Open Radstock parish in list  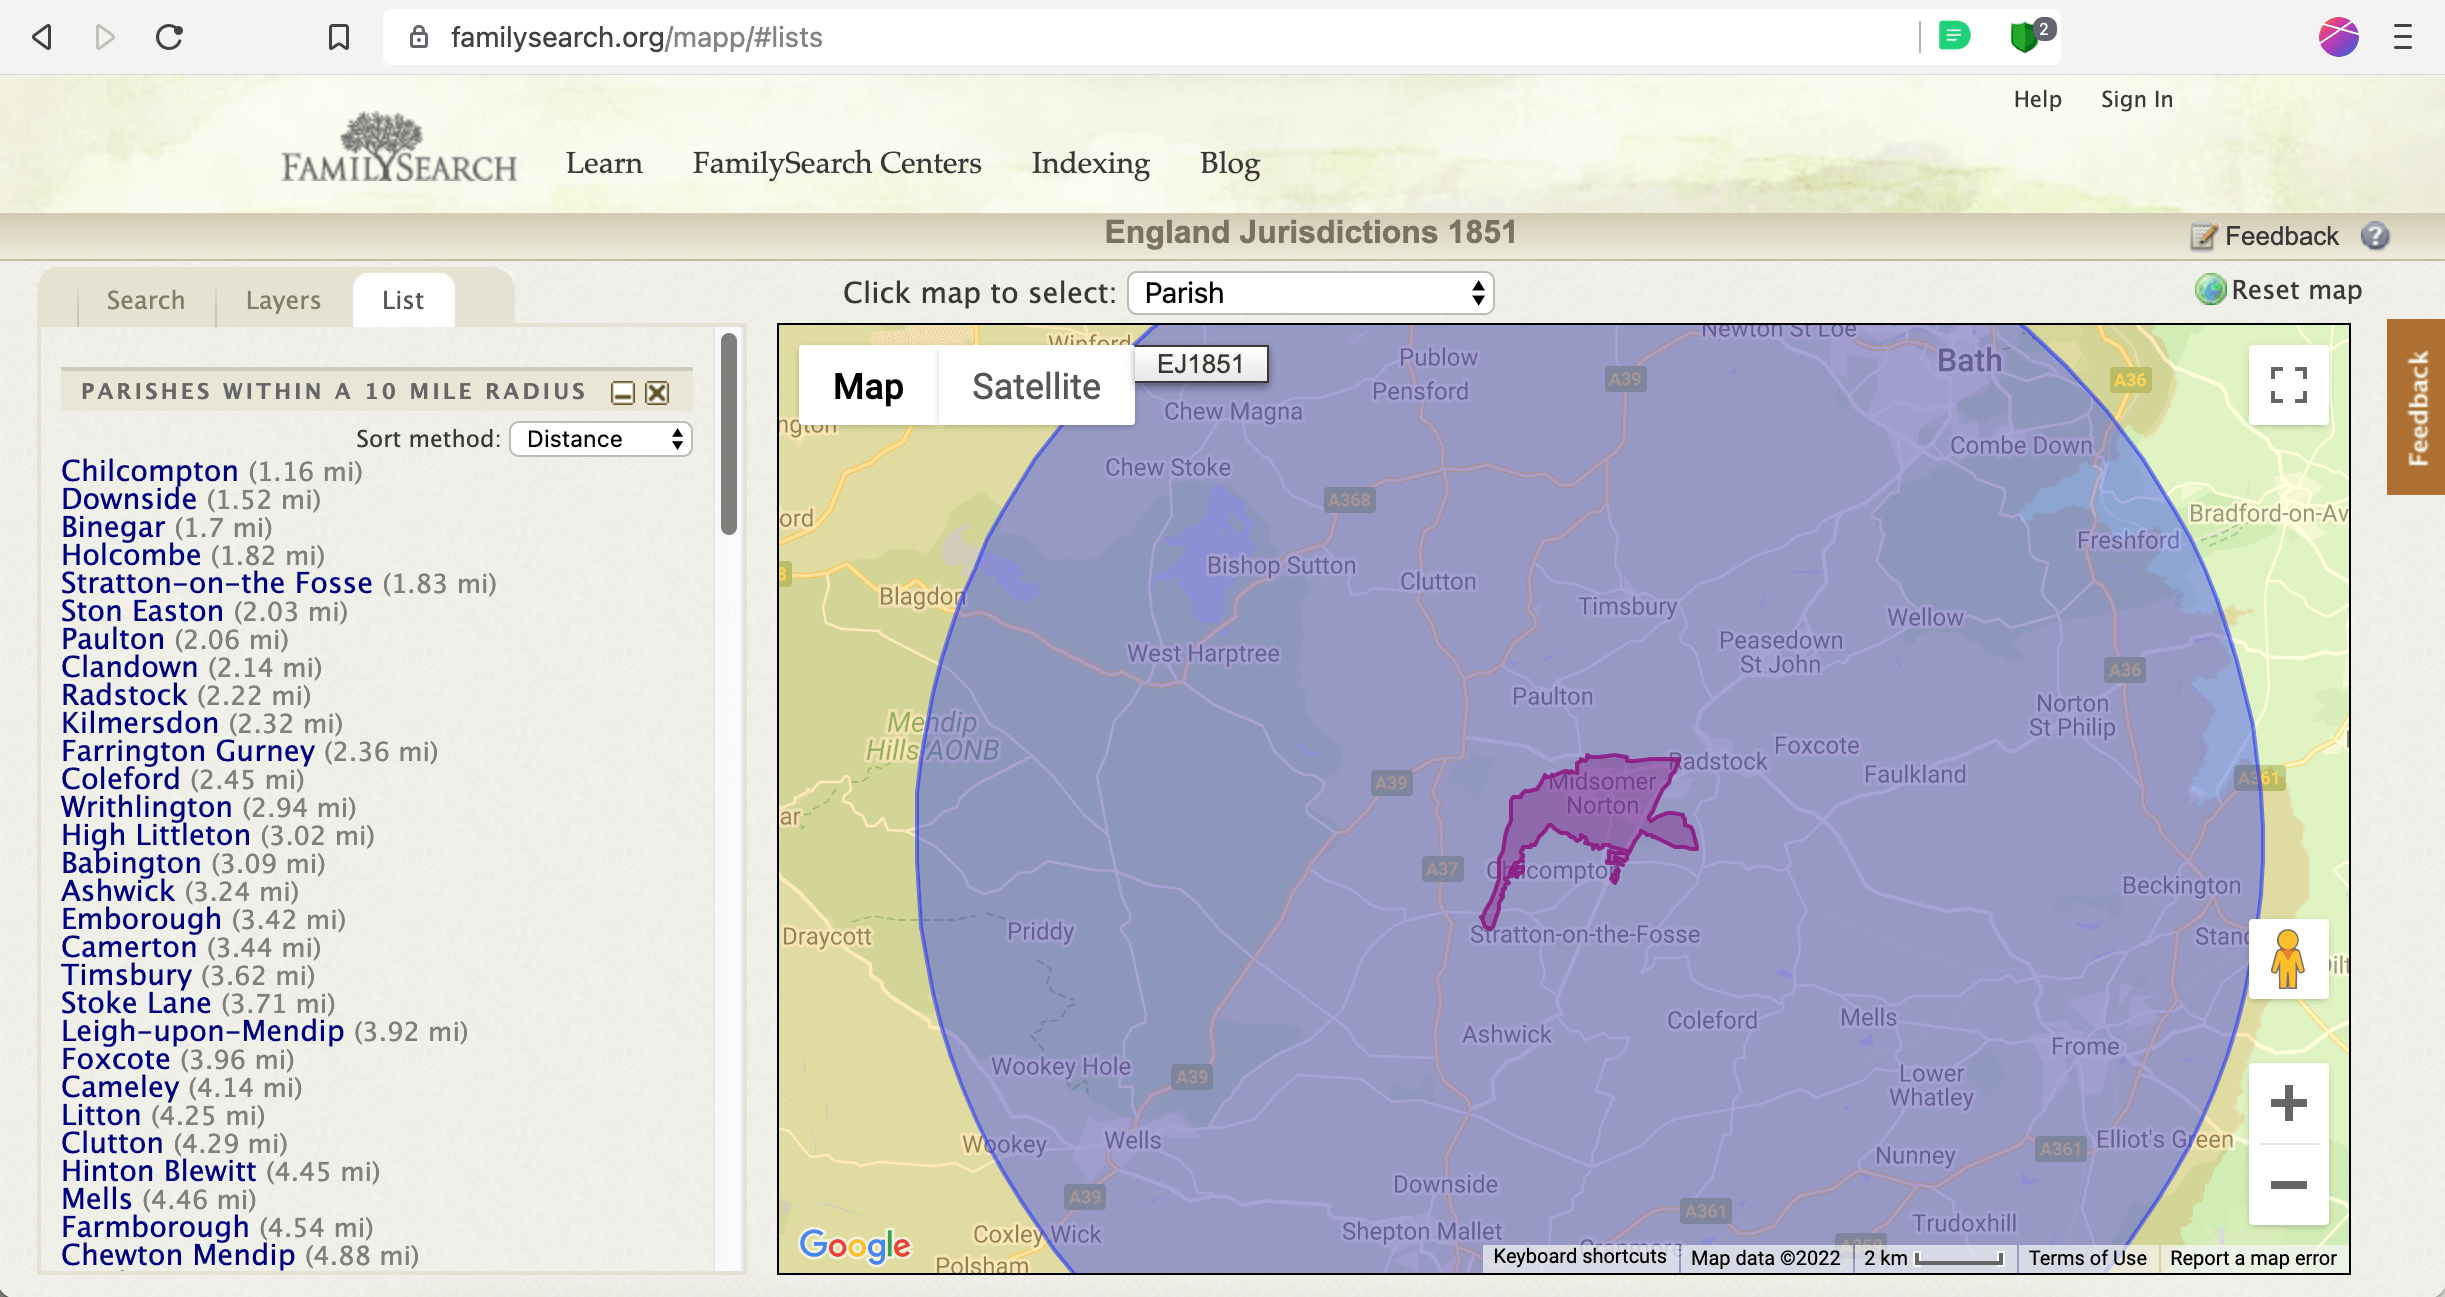point(124,694)
